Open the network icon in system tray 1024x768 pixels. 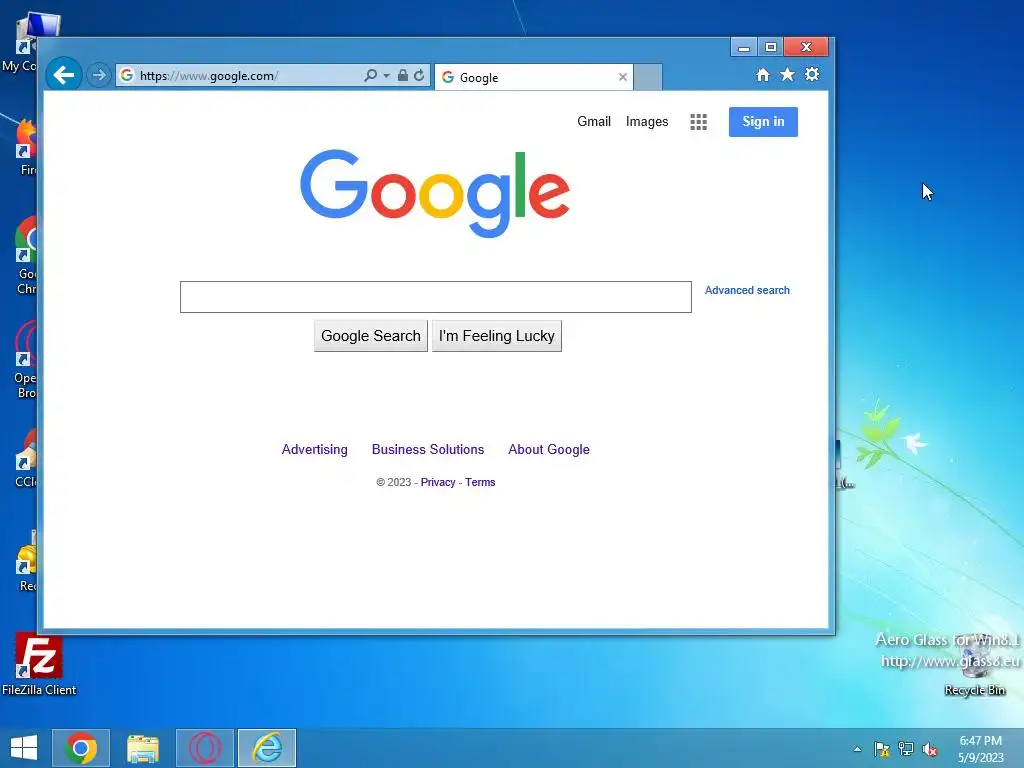tap(906, 749)
